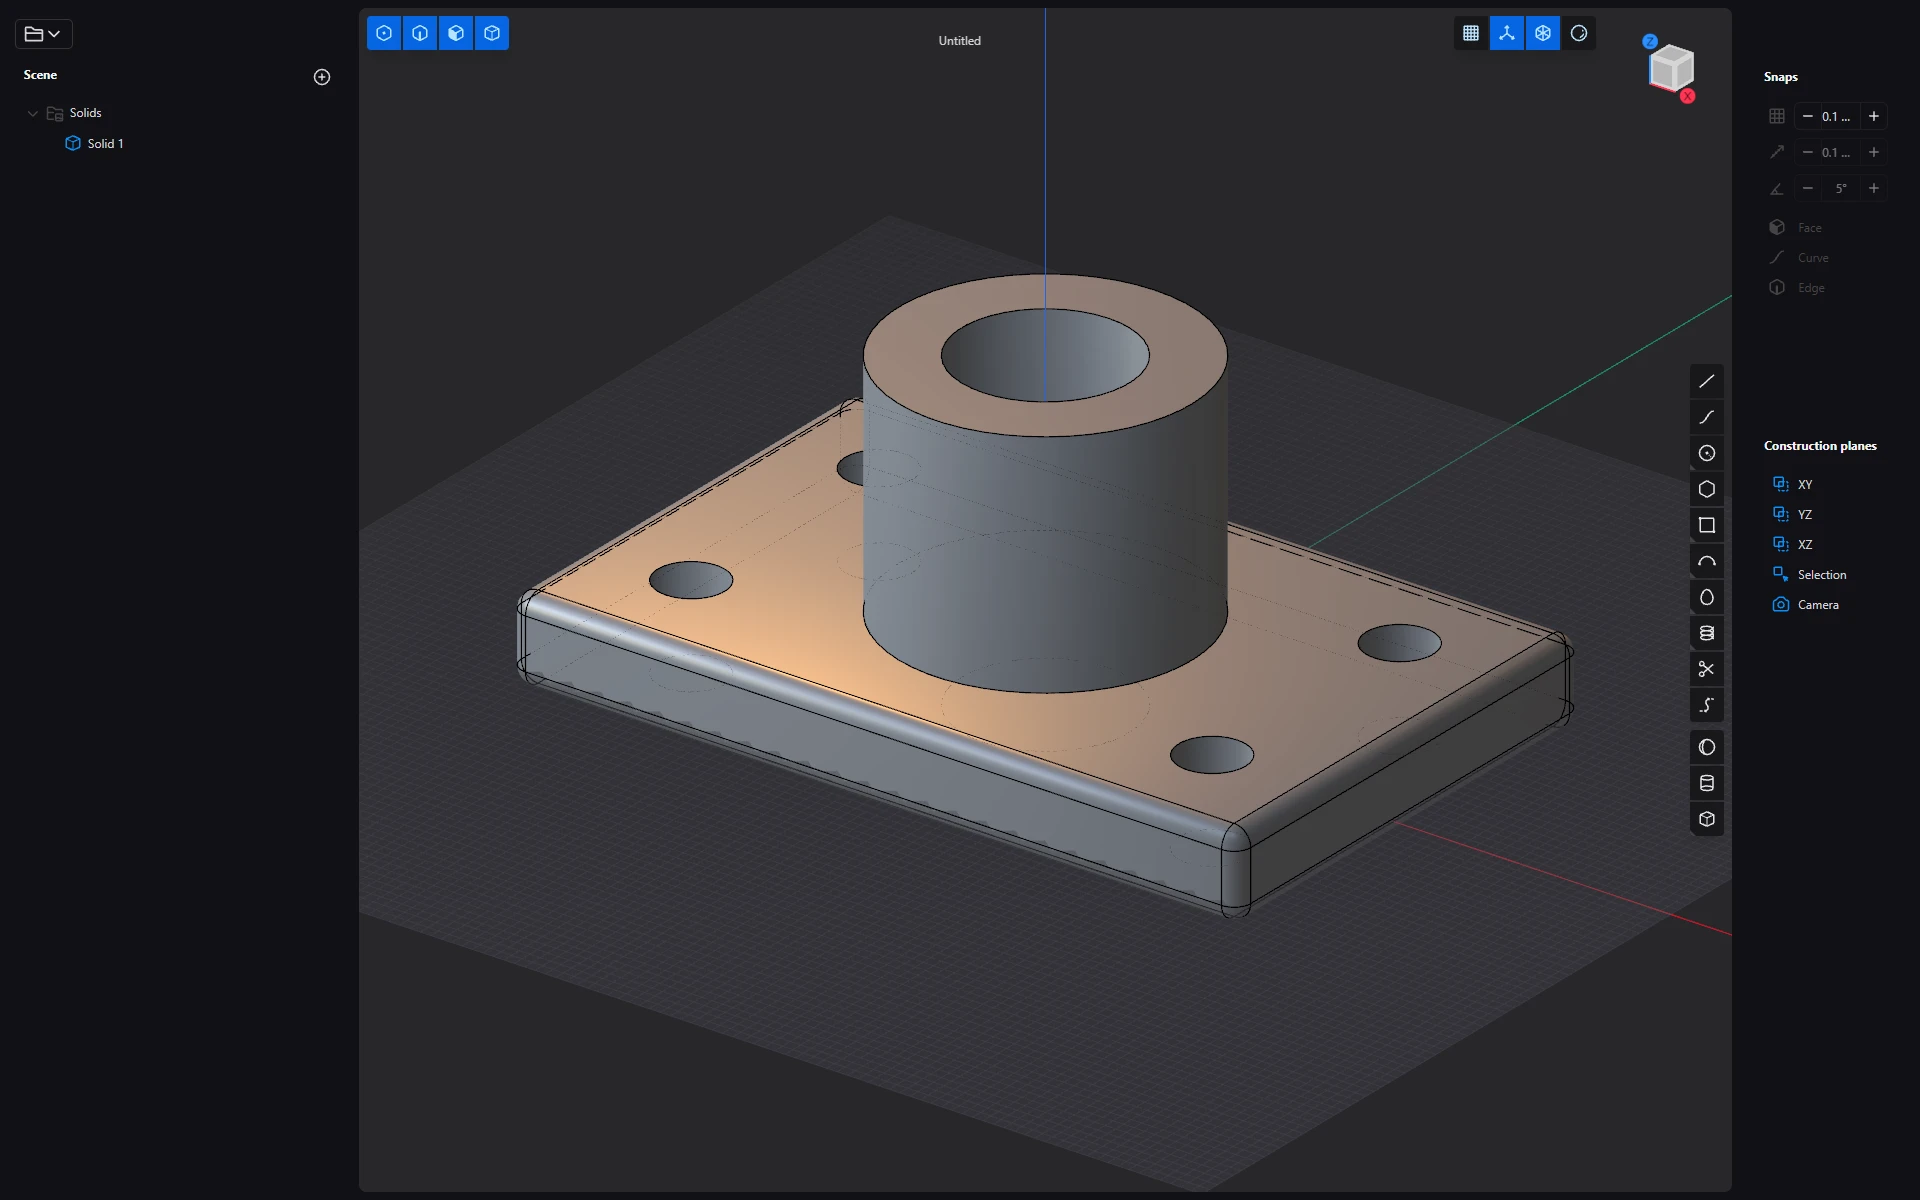Image resolution: width=1920 pixels, height=1200 pixels.
Task: Enable Curve snapping
Action: [1800, 258]
